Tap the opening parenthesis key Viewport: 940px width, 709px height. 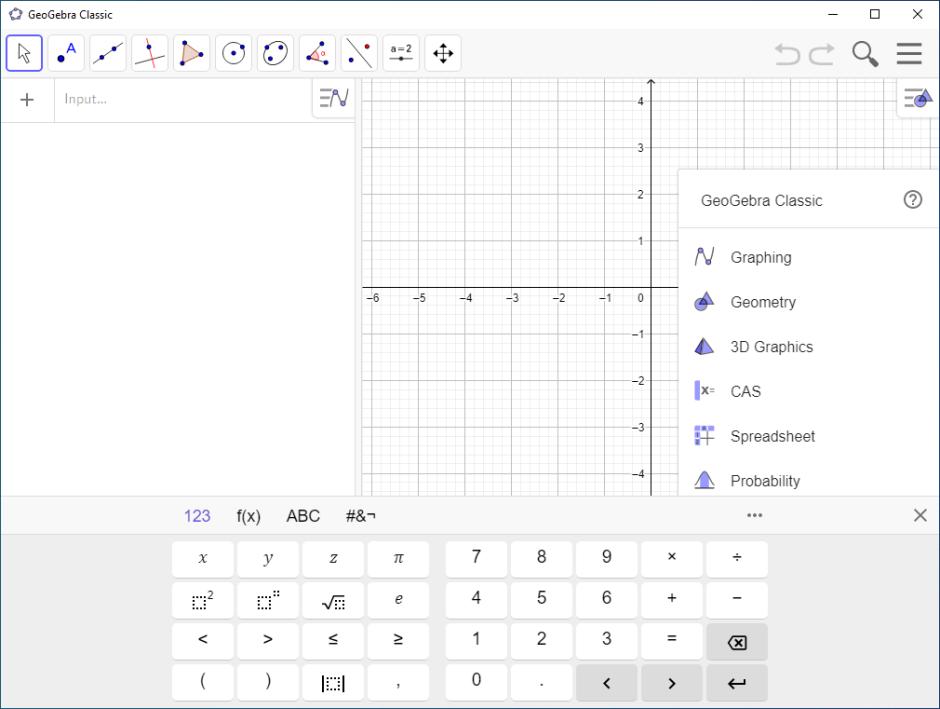[x=203, y=682]
